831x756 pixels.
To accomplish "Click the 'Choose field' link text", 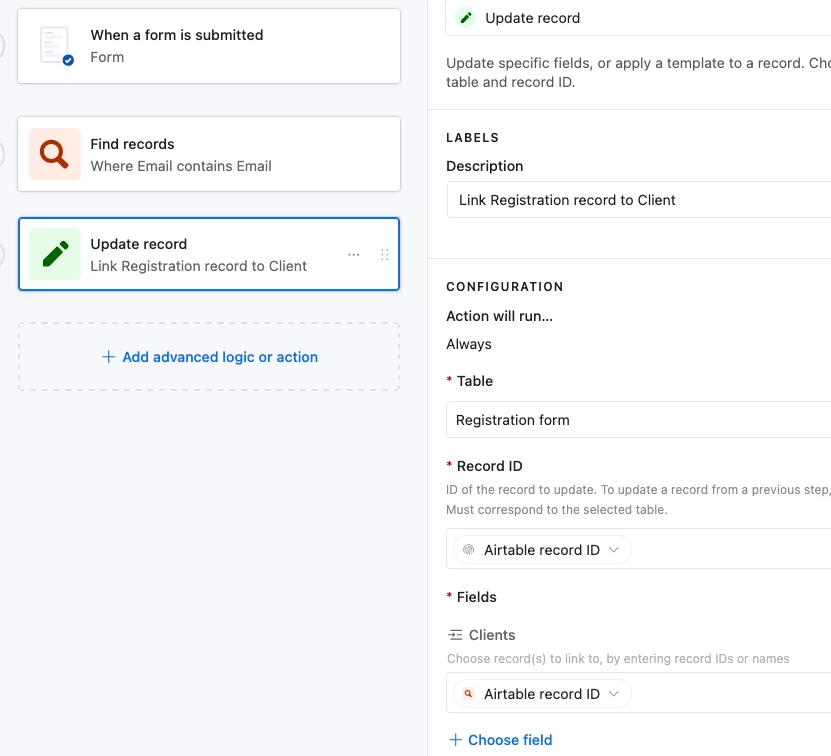I will [510, 740].
